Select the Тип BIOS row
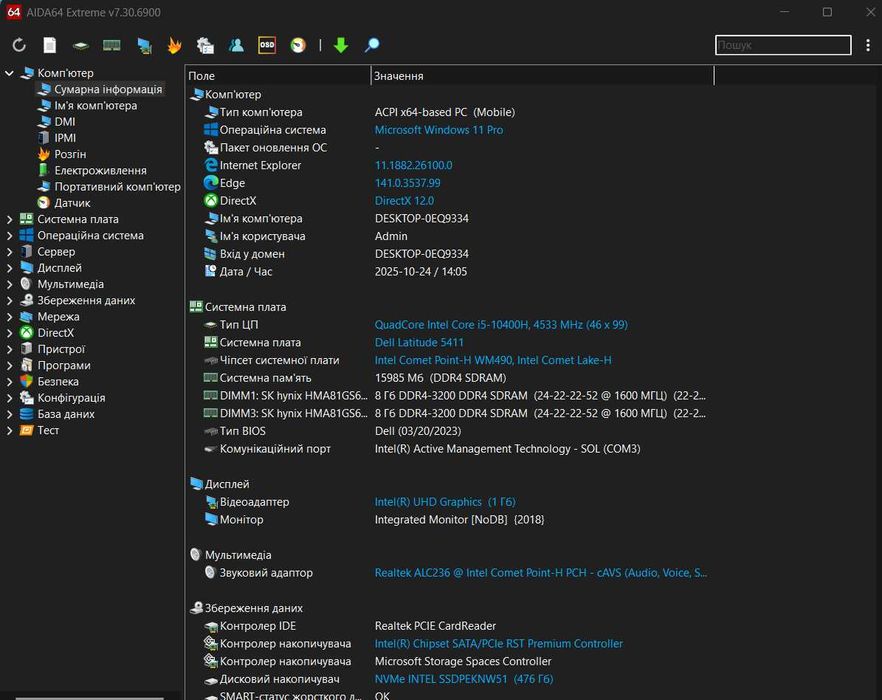This screenshot has width=882, height=700. tap(332, 431)
